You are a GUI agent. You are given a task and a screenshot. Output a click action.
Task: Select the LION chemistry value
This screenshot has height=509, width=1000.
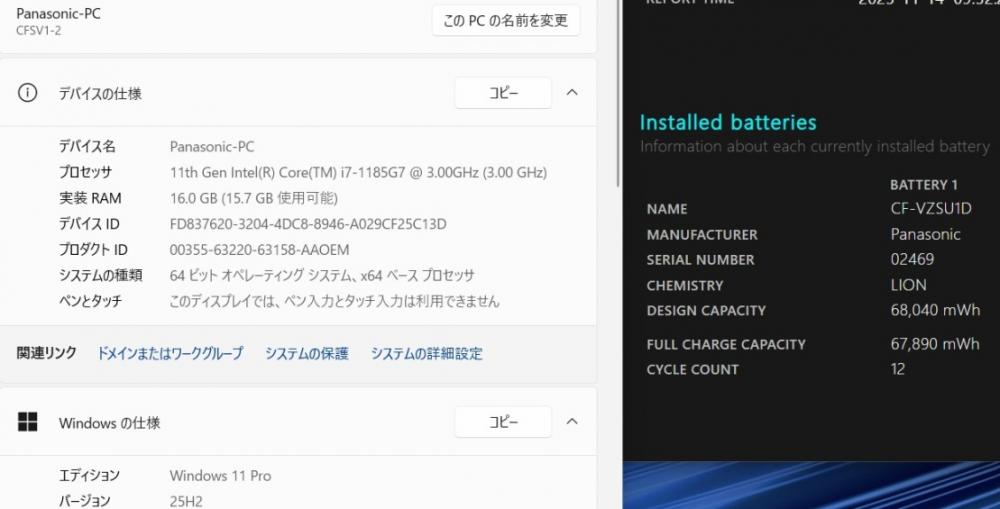point(908,285)
